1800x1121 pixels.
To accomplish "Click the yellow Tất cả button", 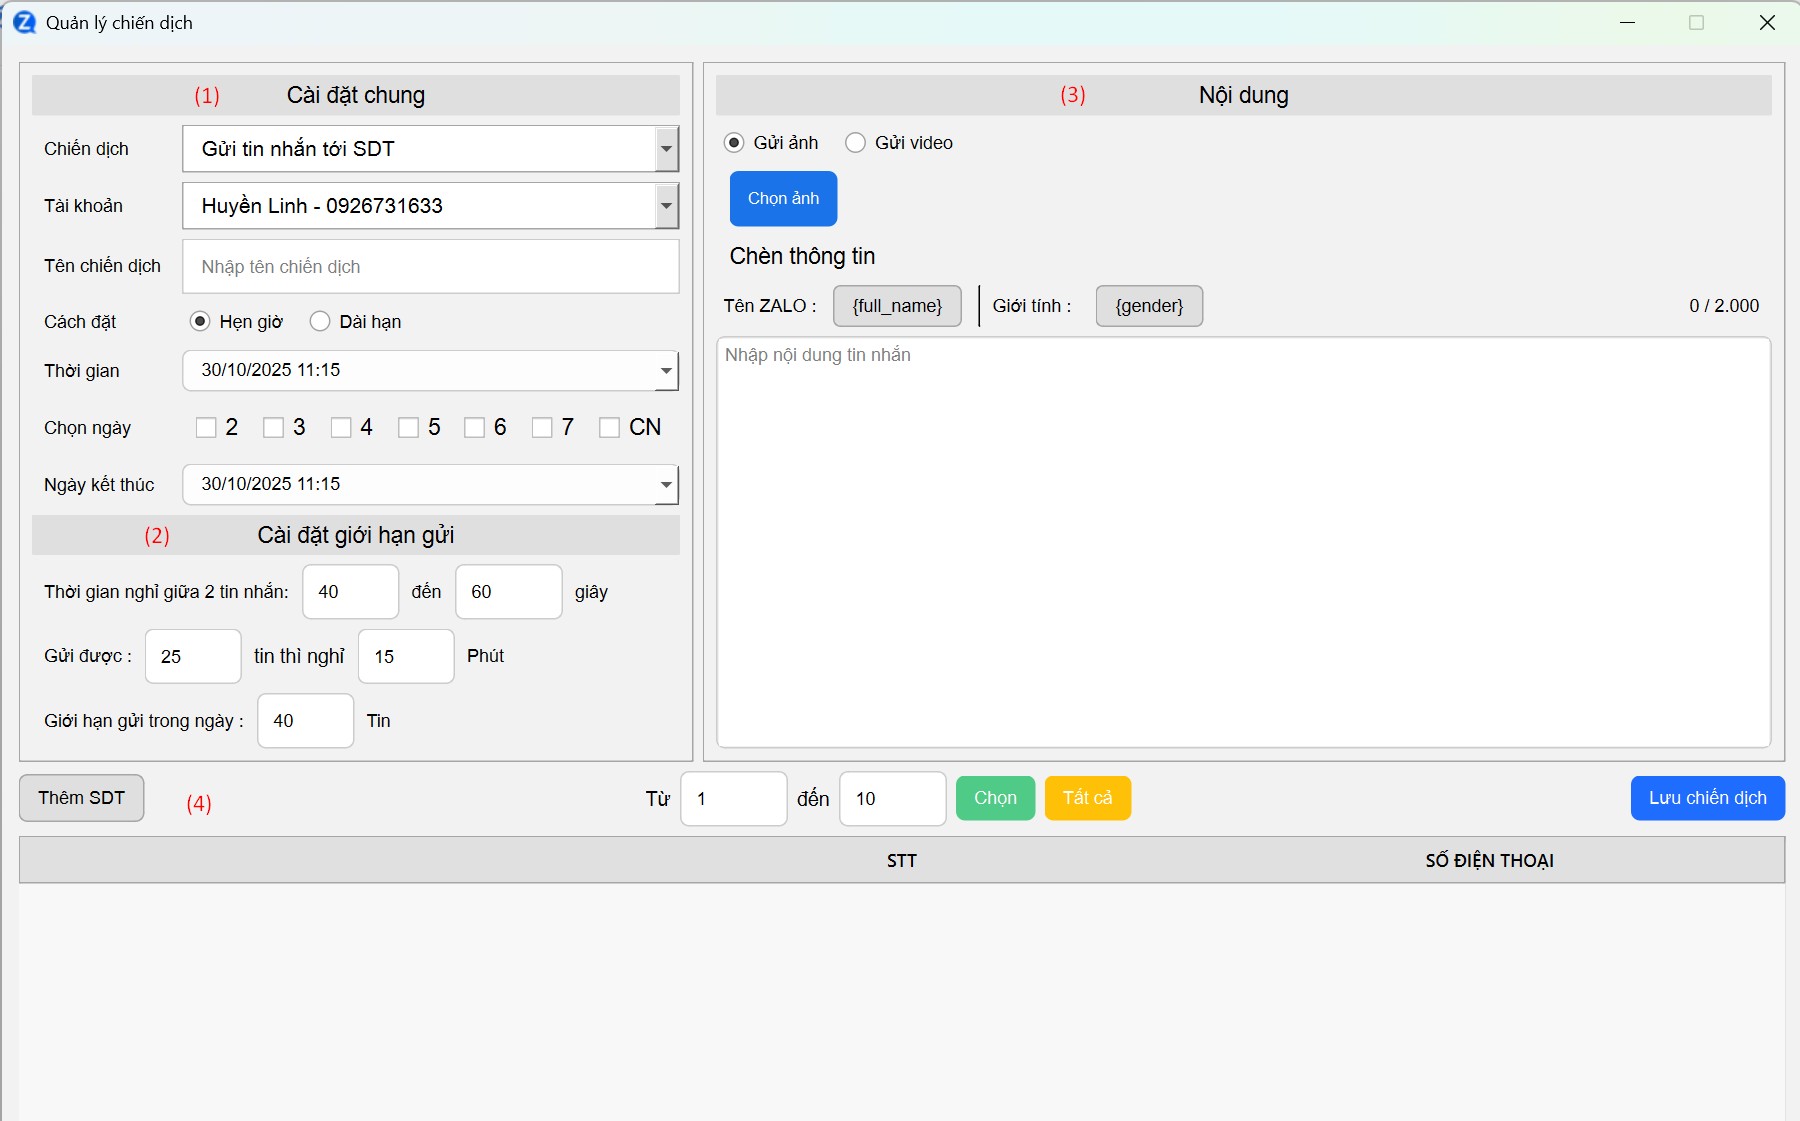I will tap(1087, 798).
